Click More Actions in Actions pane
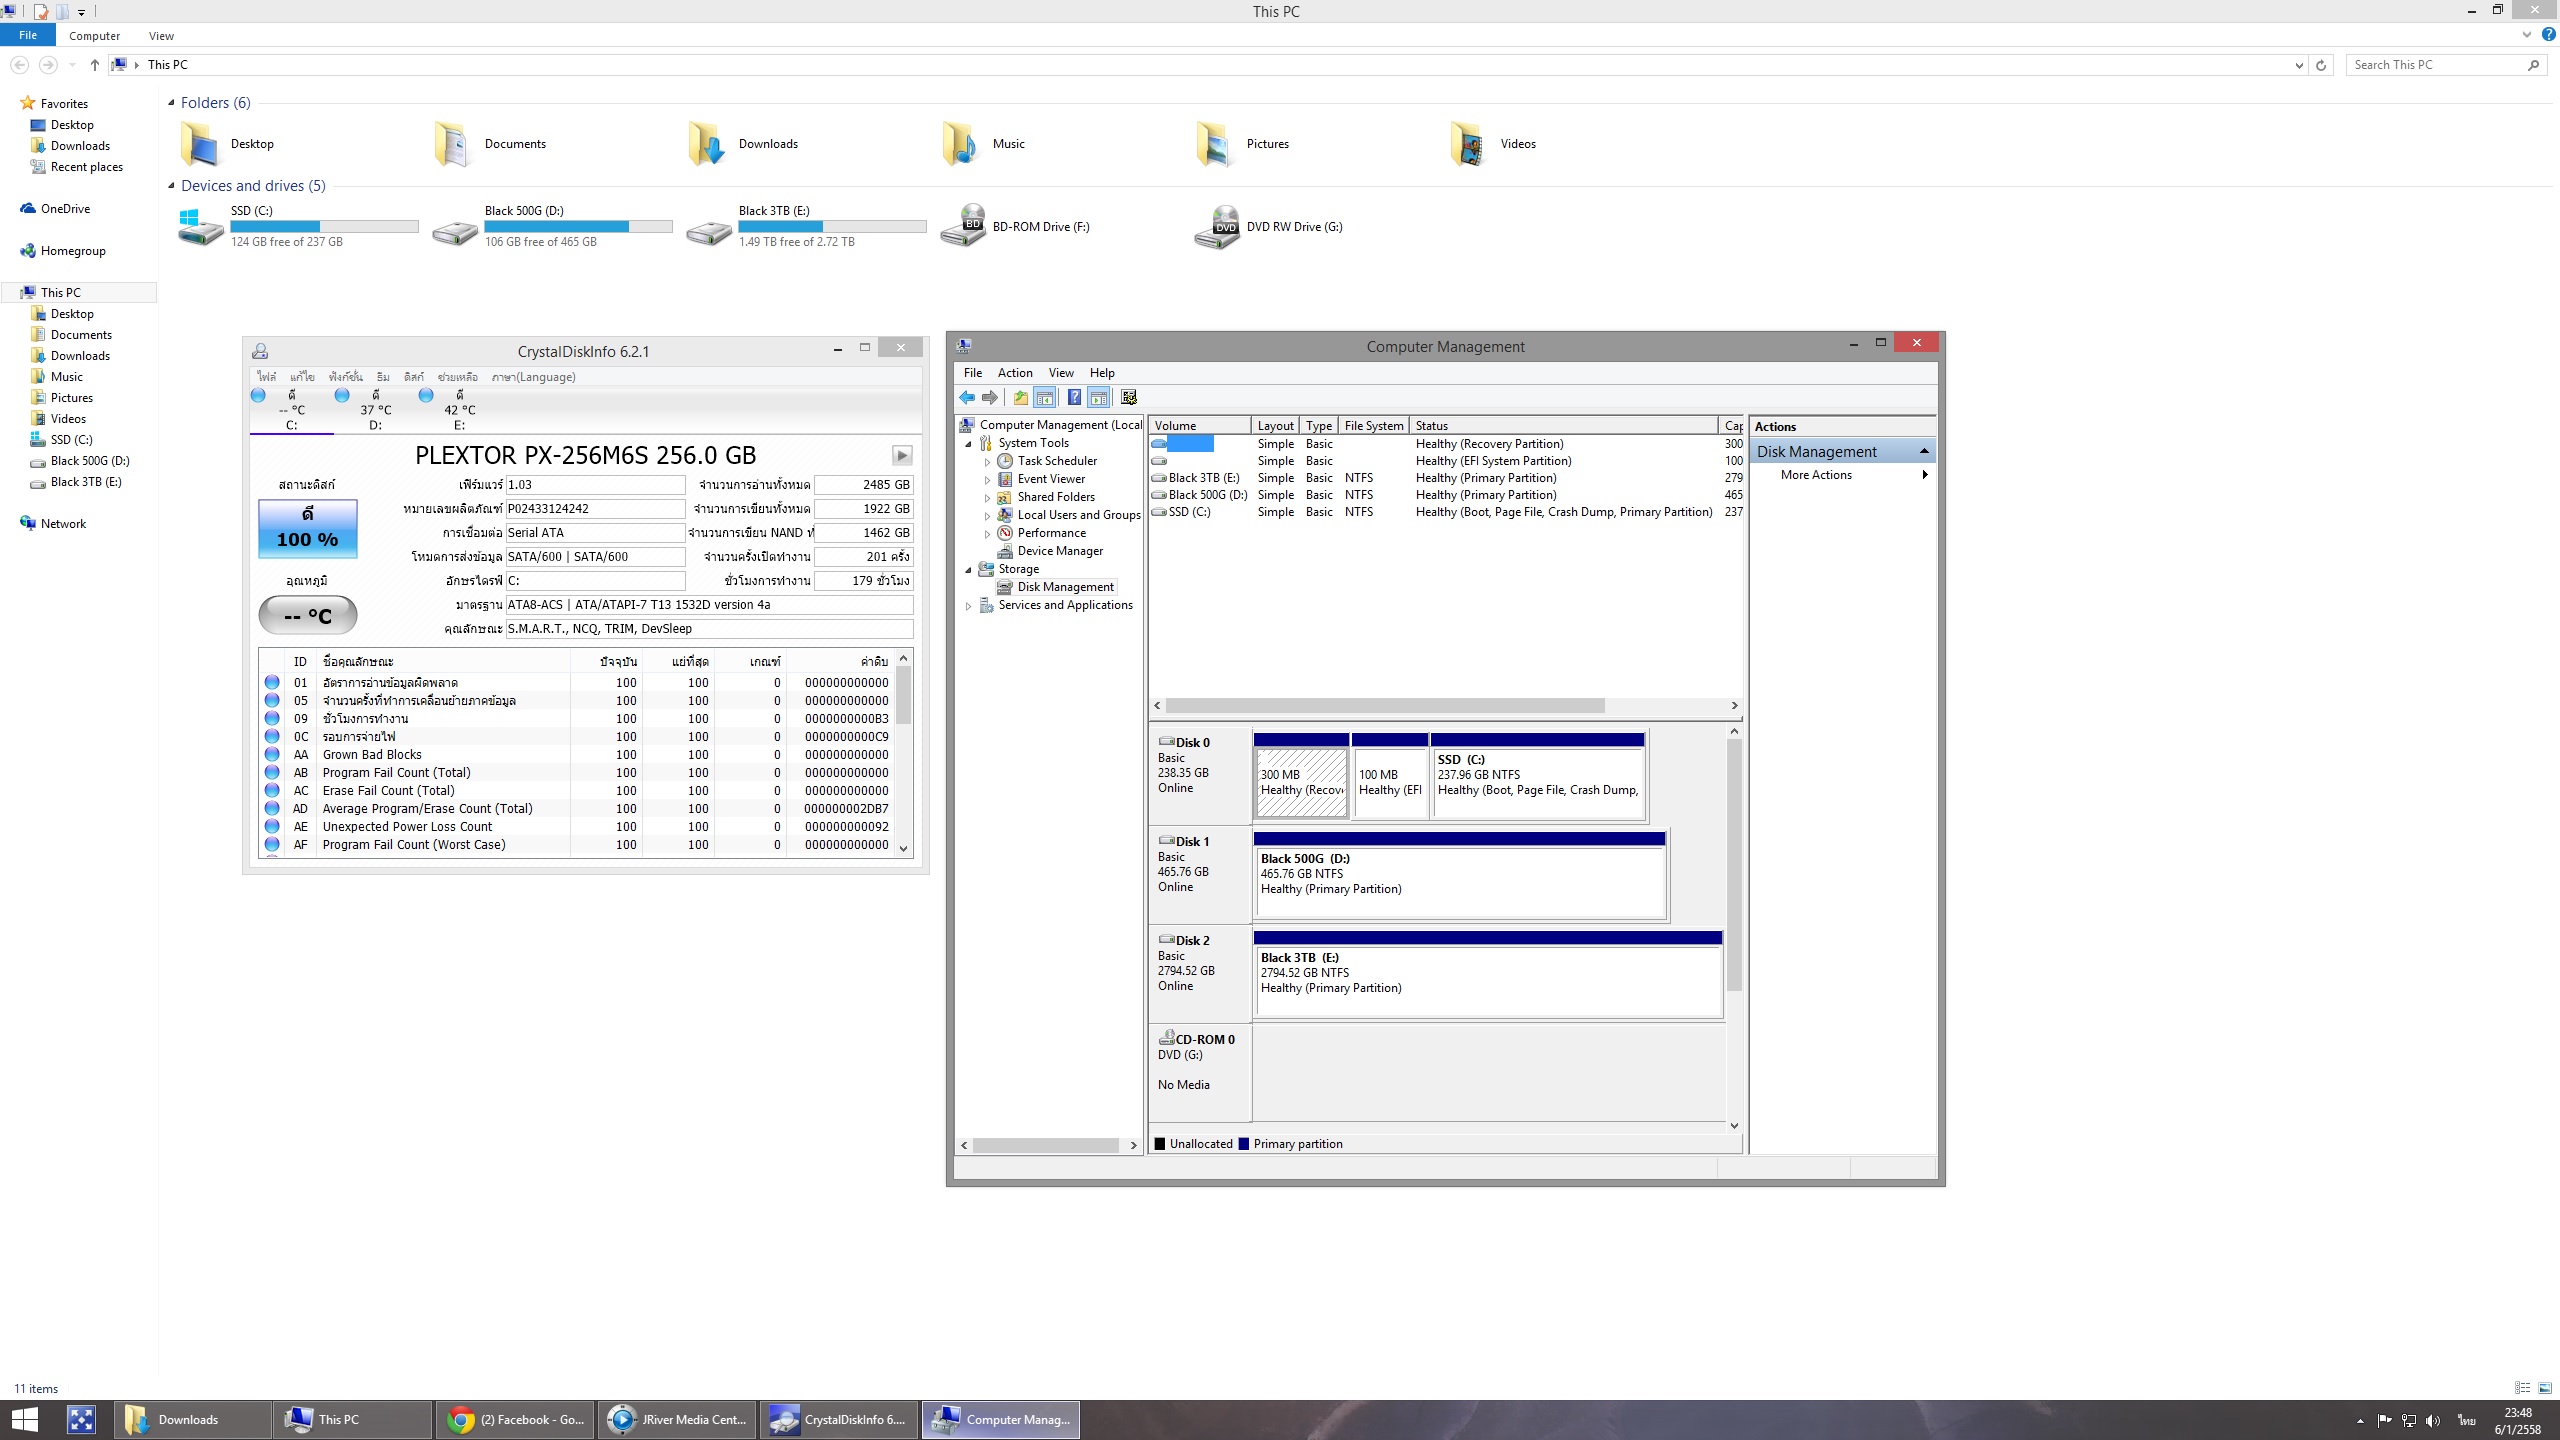The height and width of the screenshot is (1440, 2560). (1816, 475)
